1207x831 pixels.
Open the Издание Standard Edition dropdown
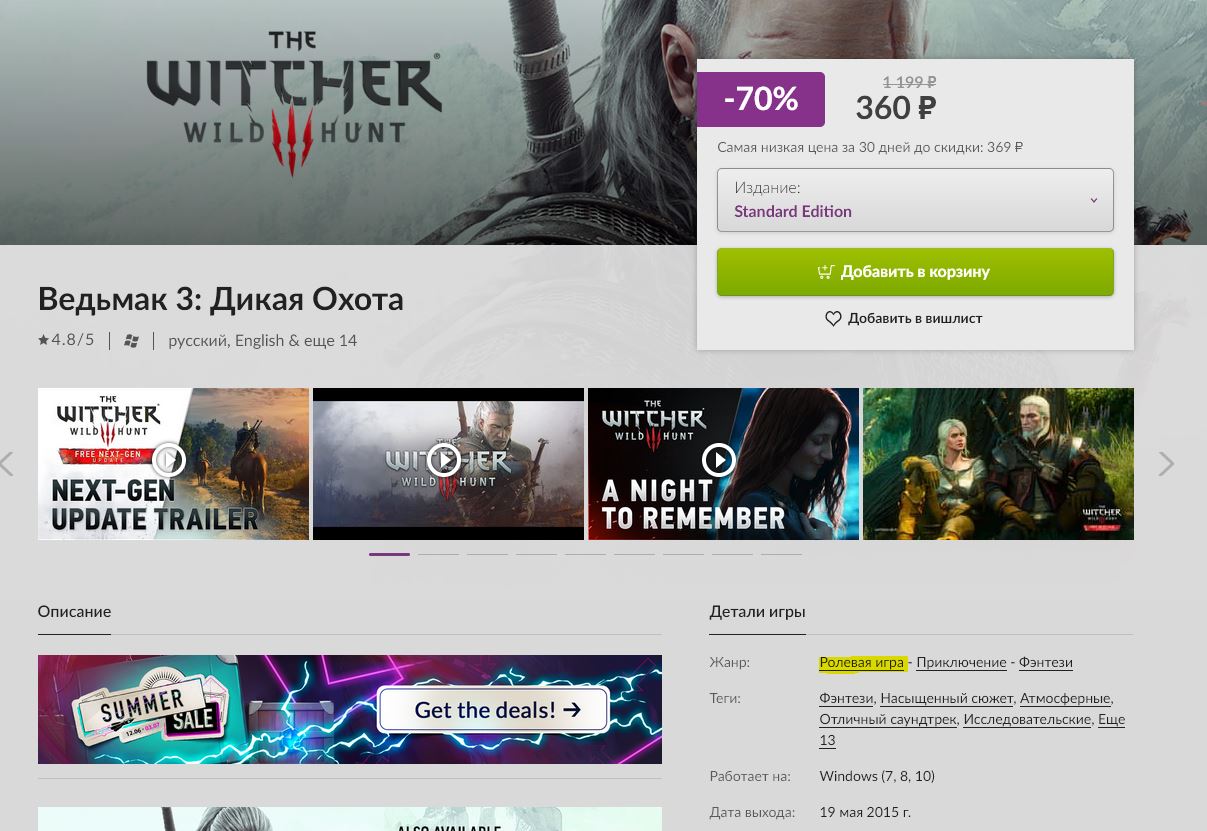coord(915,200)
